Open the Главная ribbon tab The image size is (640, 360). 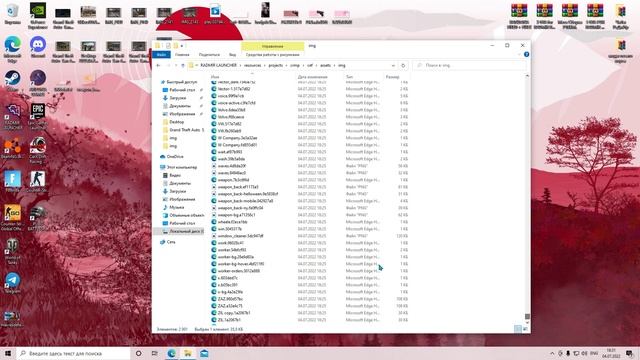(182, 54)
